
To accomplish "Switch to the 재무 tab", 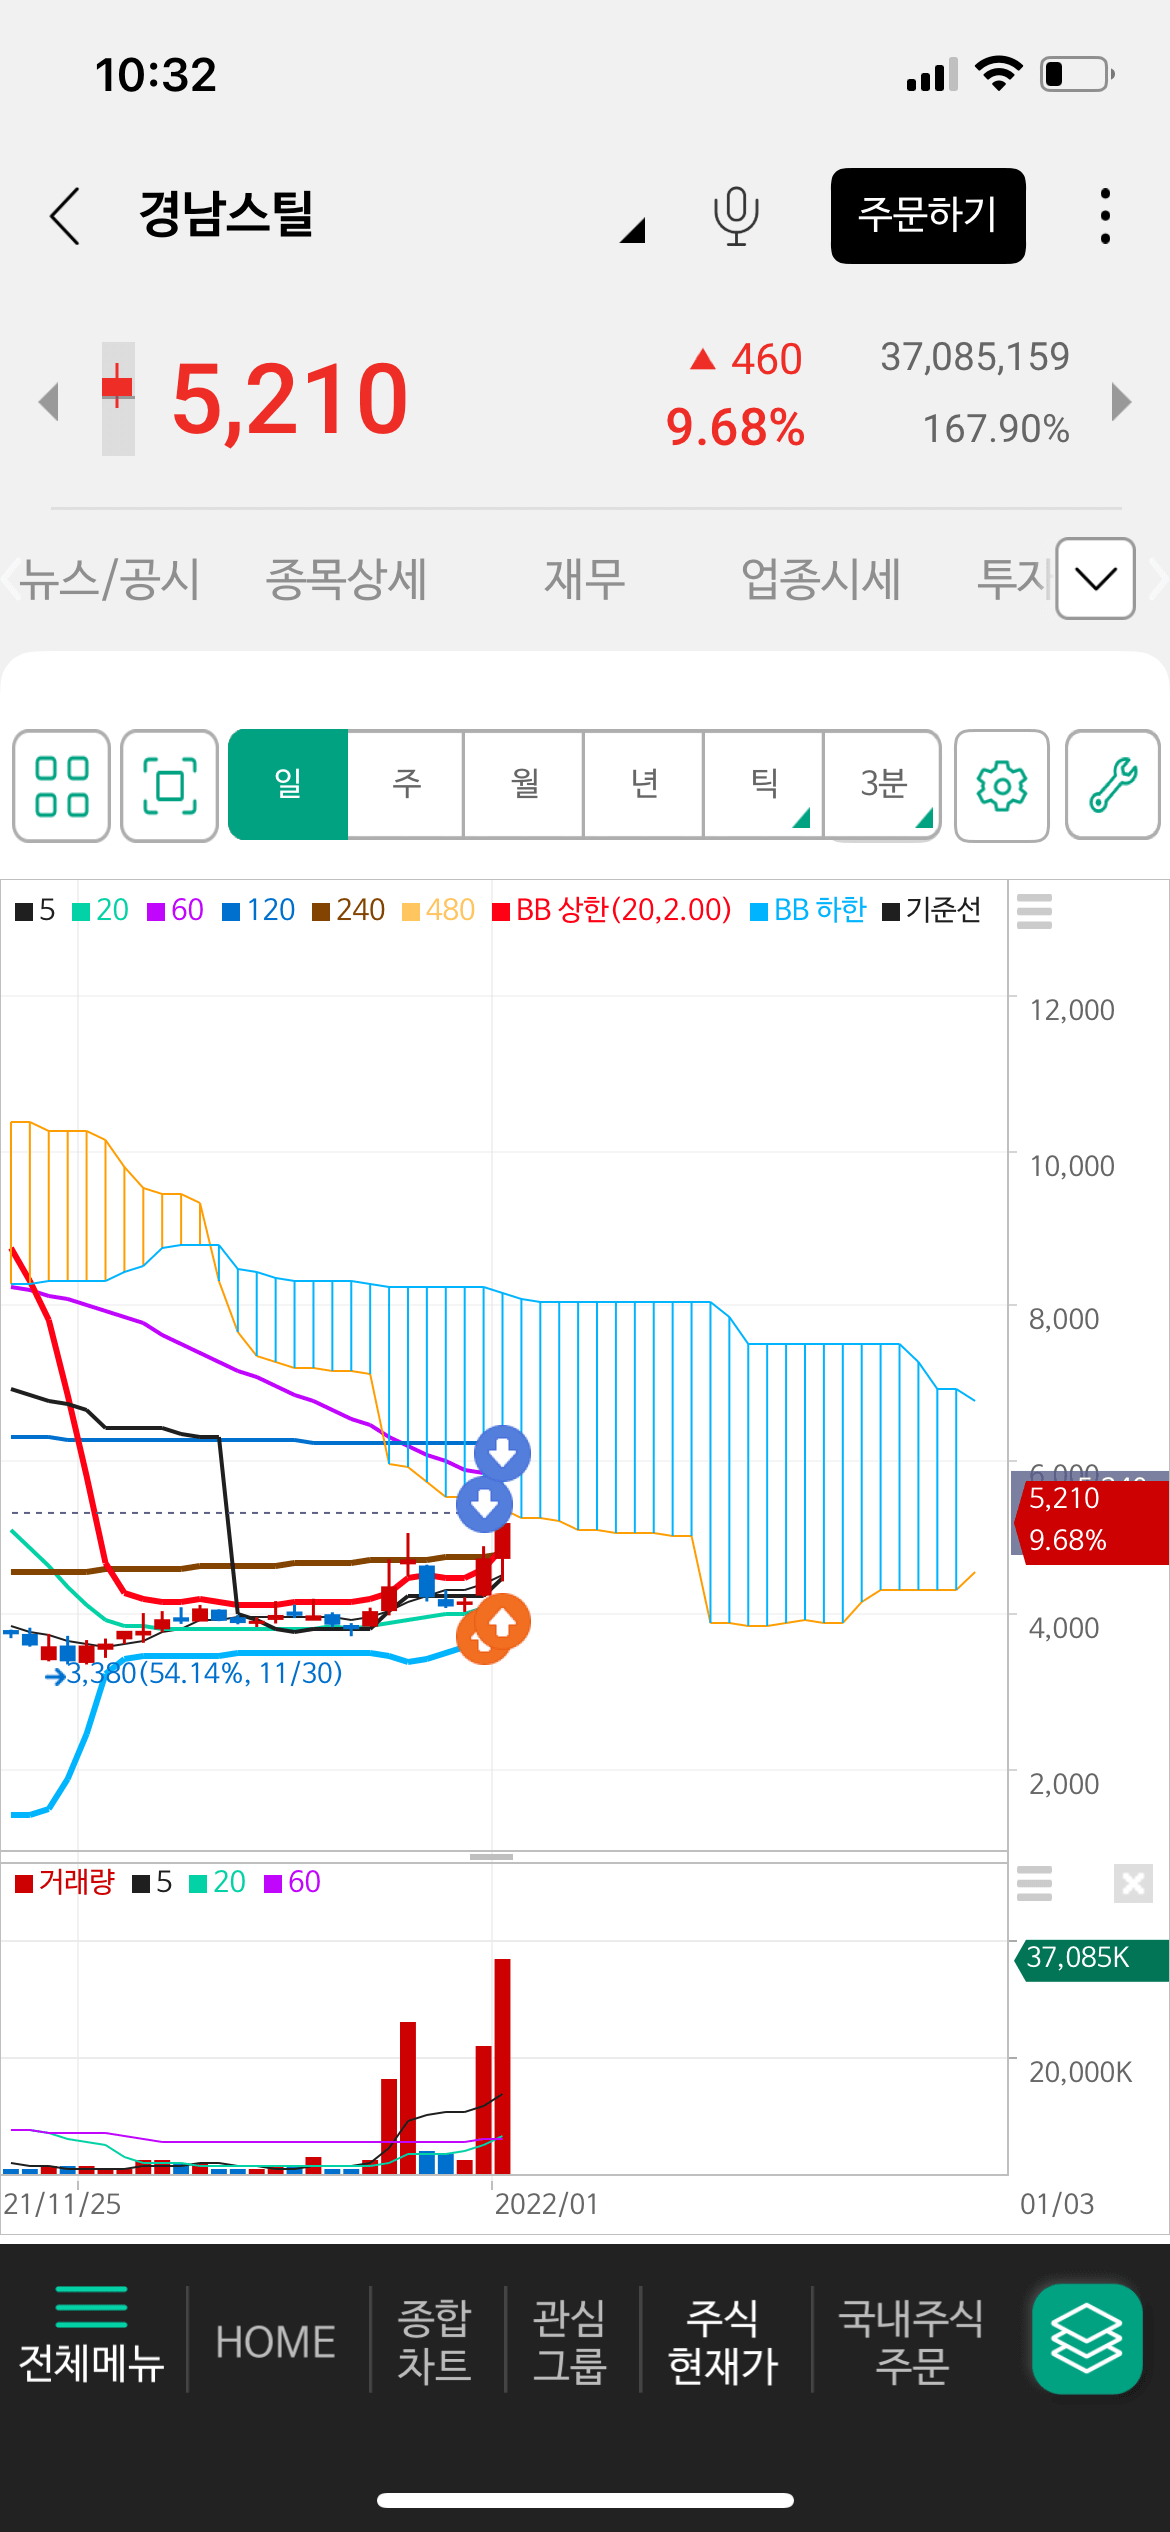I will pos(585,579).
